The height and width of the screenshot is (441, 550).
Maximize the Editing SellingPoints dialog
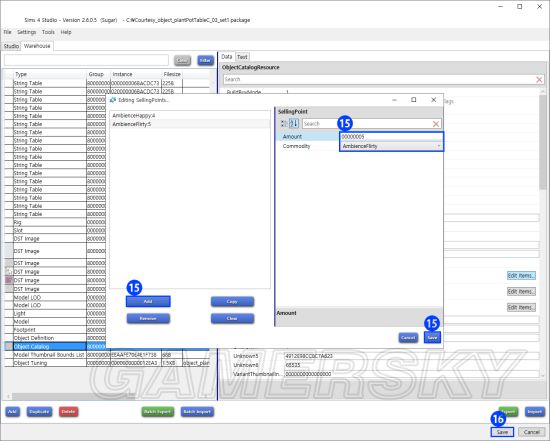coord(414,100)
